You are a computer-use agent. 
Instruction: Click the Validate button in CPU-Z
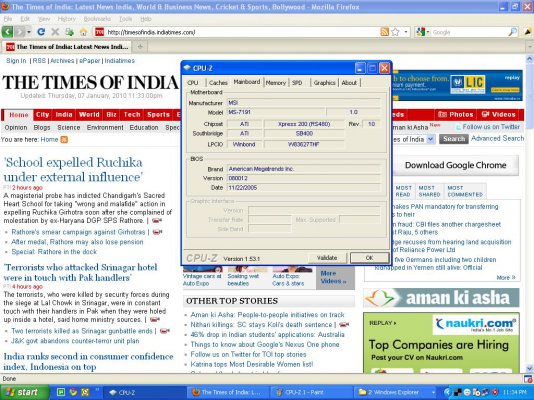(x=327, y=258)
